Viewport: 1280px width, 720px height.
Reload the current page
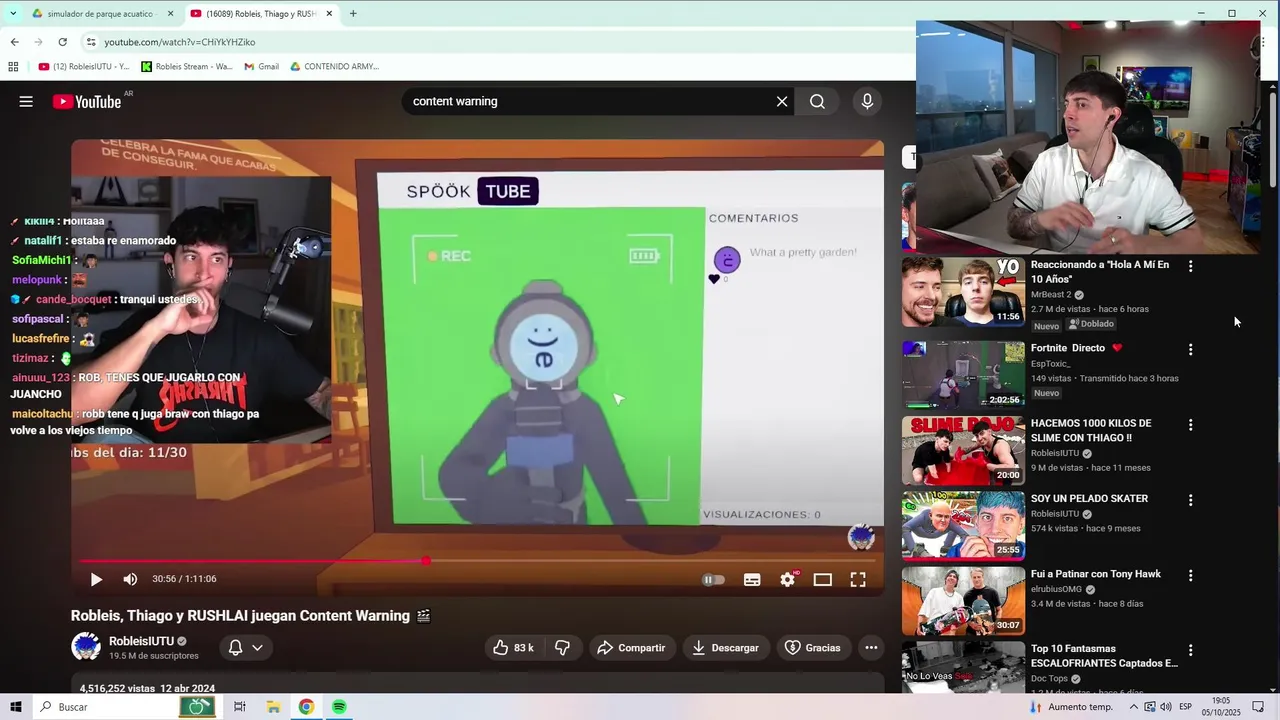pyautogui.click(x=62, y=42)
